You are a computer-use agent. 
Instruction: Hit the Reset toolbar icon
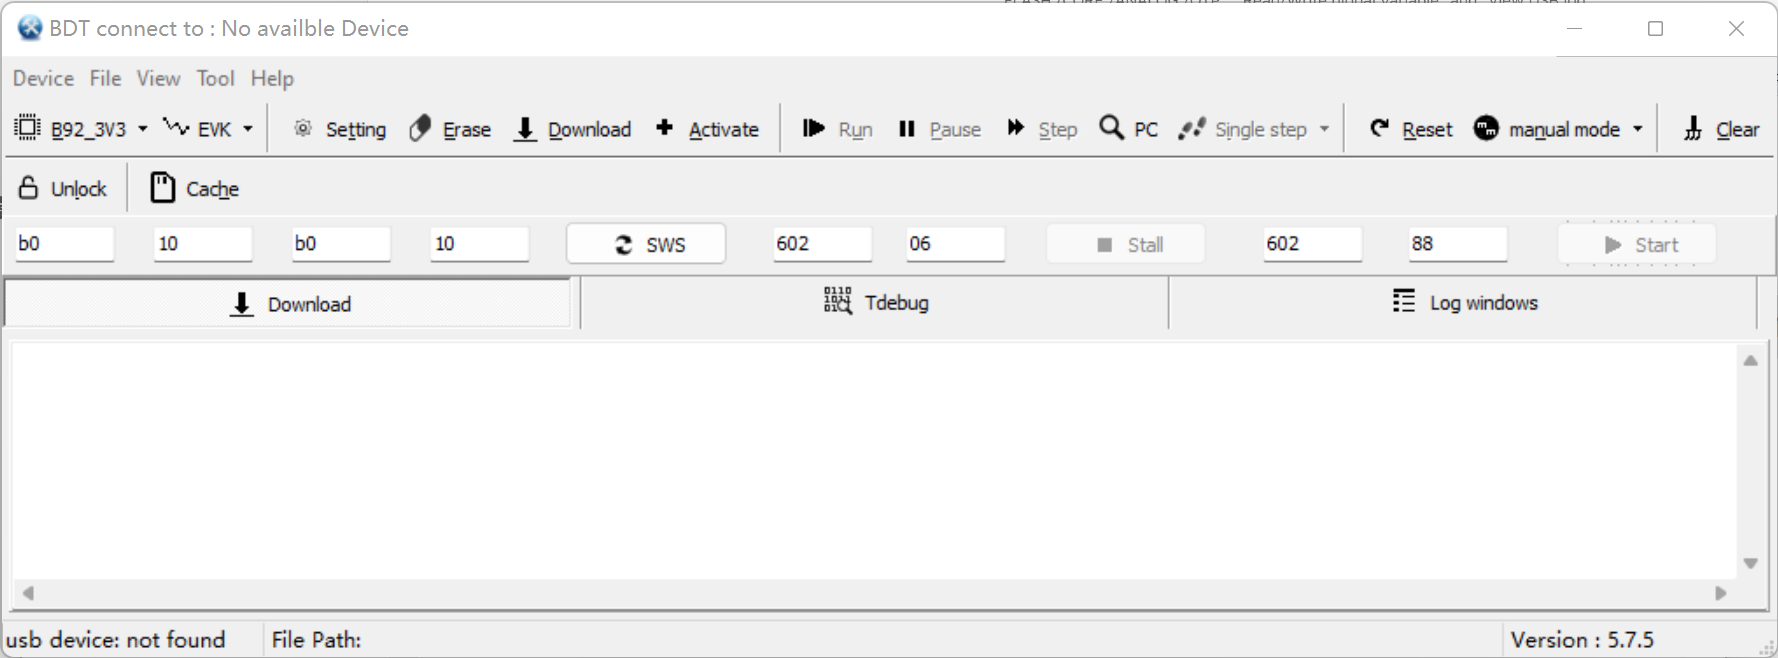(1380, 128)
